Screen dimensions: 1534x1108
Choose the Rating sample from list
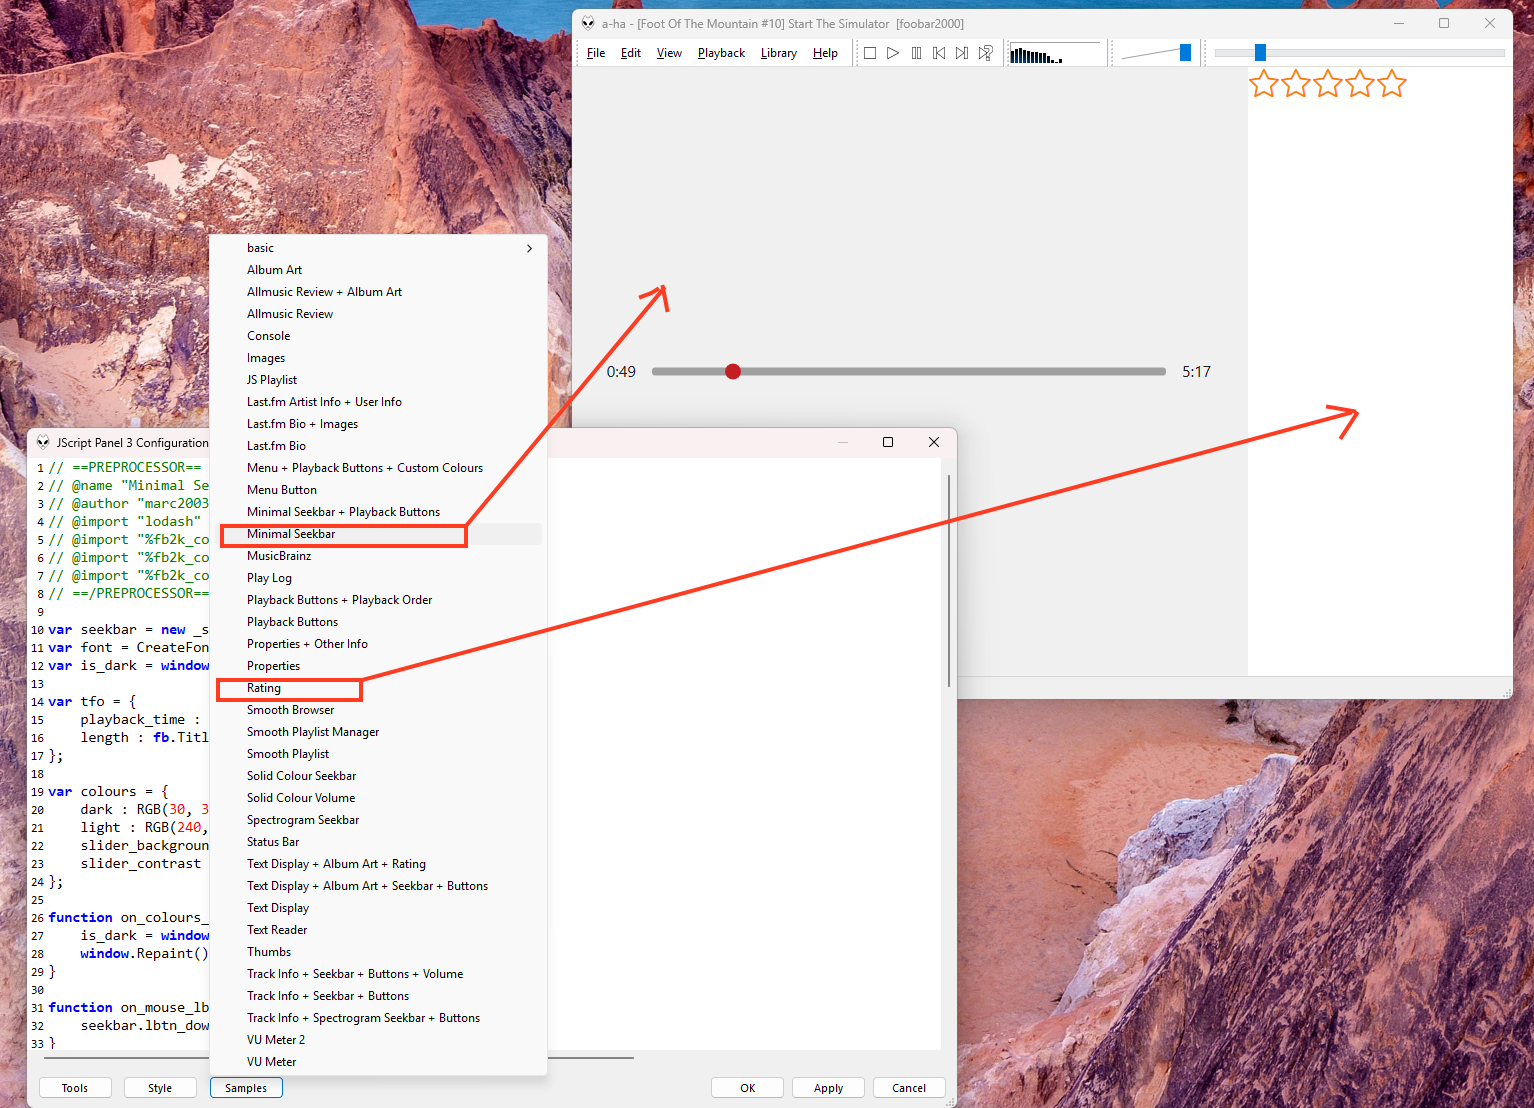pos(264,688)
